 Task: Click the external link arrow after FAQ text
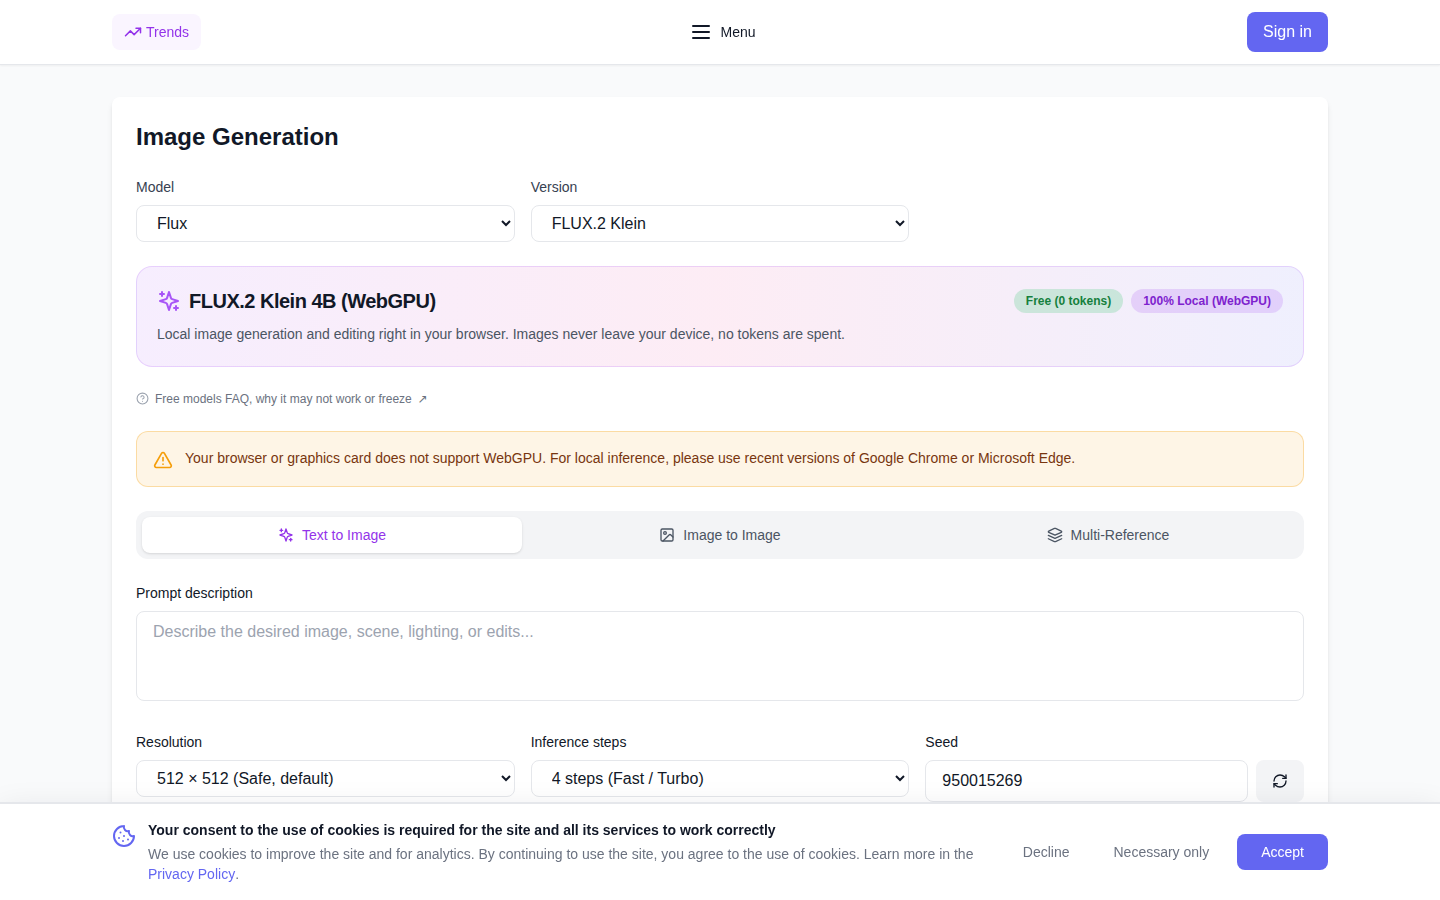pyautogui.click(x=423, y=399)
